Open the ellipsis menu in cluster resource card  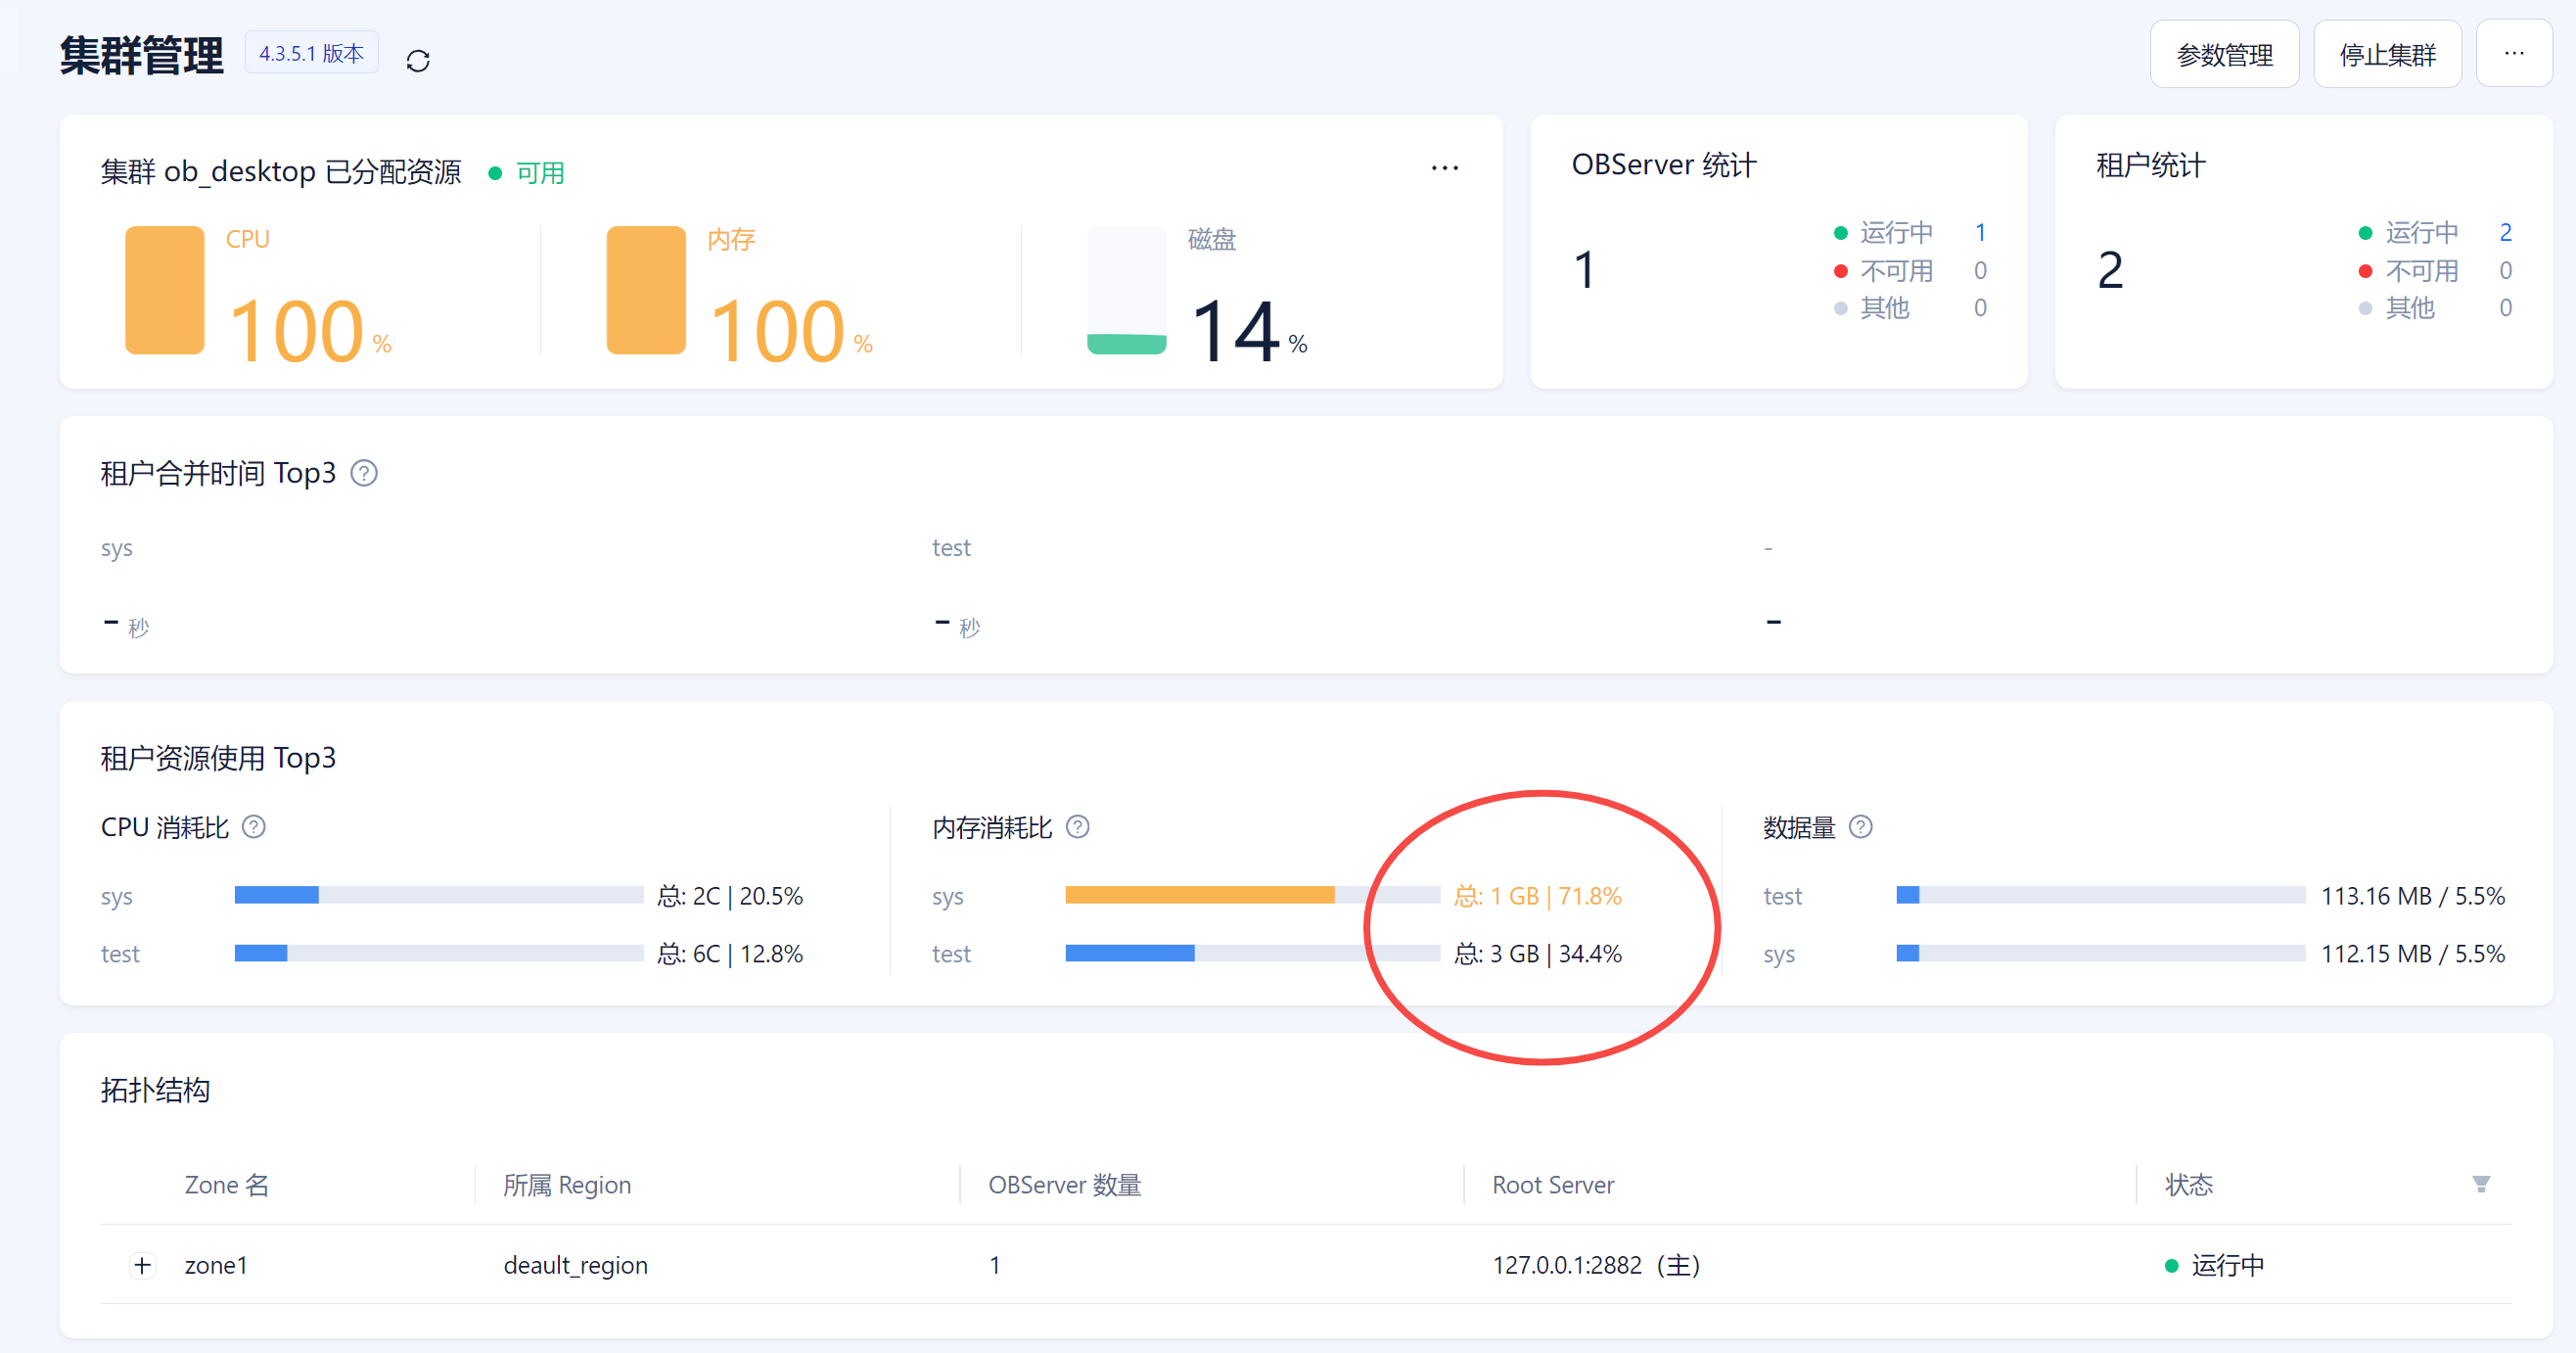pyautogui.click(x=1444, y=168)
